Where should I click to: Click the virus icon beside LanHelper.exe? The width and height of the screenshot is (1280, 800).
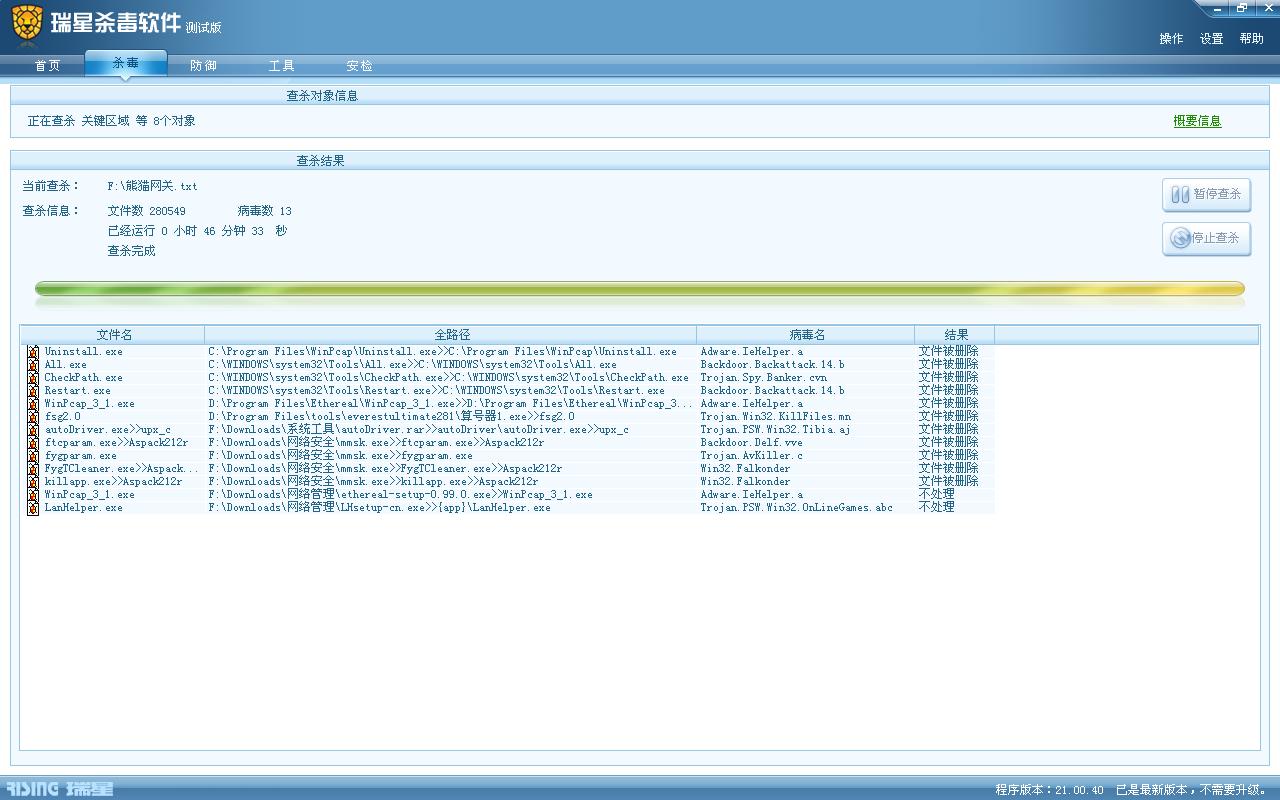[x=33, y=508]
